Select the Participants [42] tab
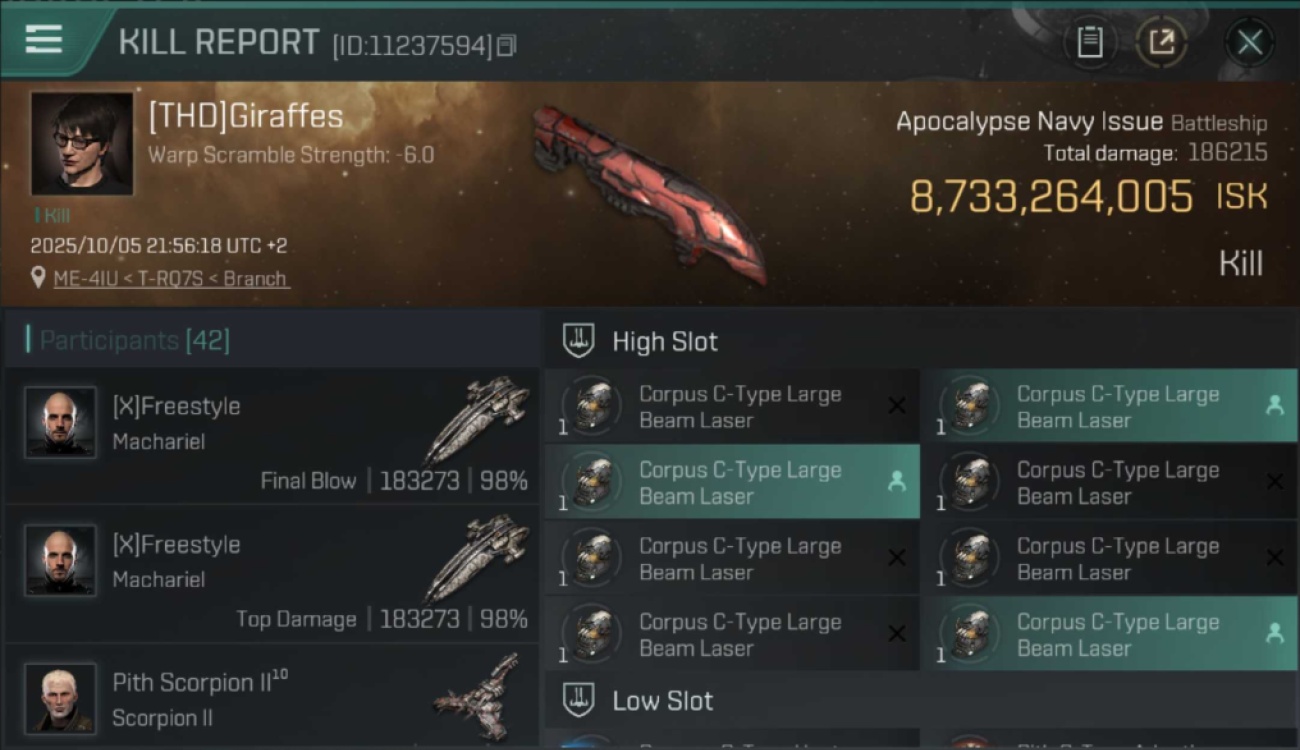Image resolution: width=1300 pixels, height=750 pixels. (x=135, y=340)
